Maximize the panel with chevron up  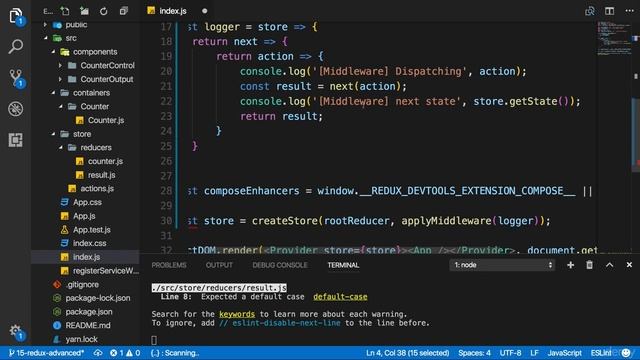(609, 265)
